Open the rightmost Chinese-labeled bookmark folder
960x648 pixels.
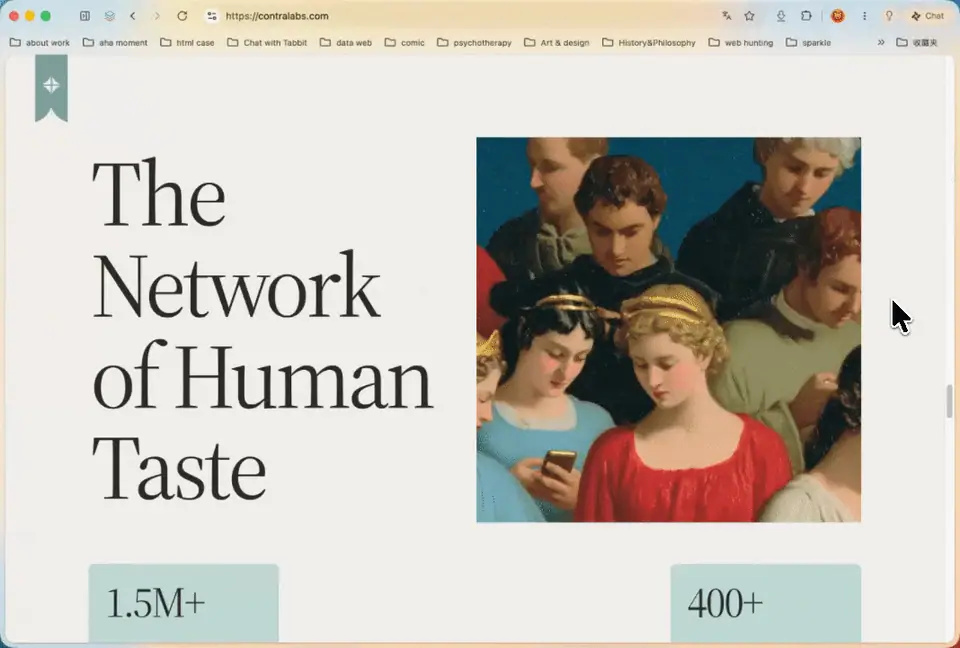tap(917, 42)
